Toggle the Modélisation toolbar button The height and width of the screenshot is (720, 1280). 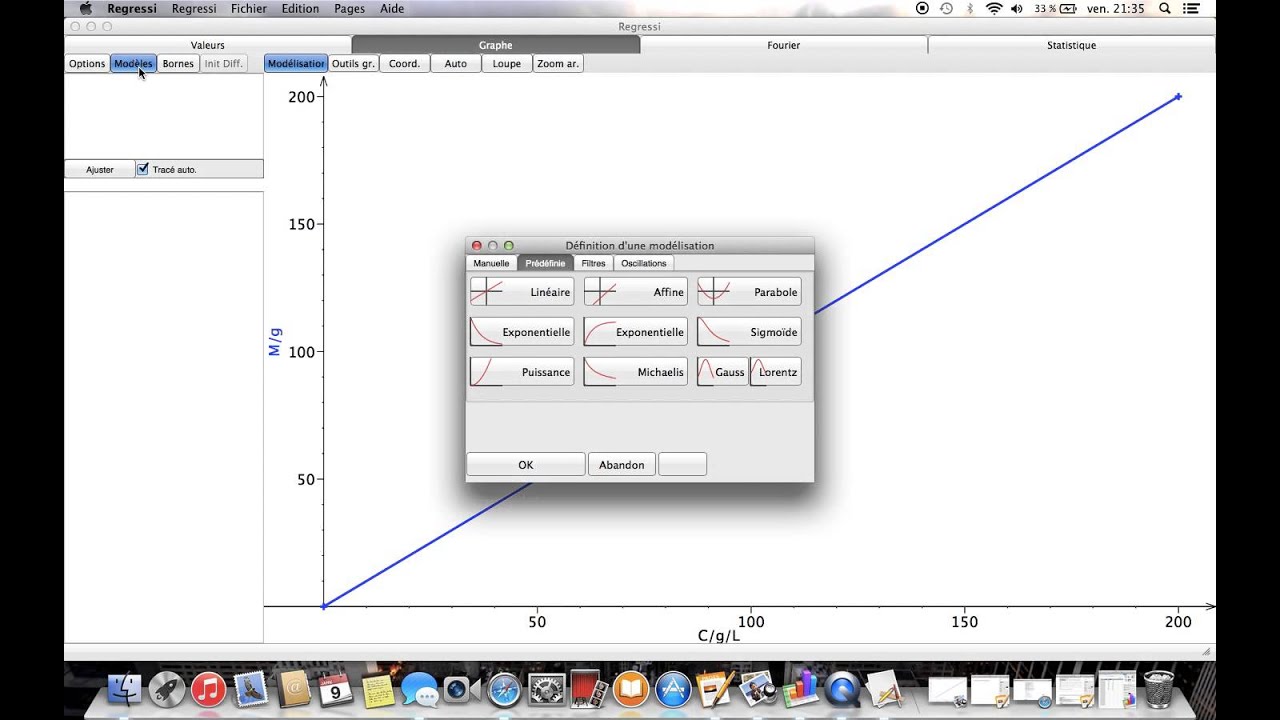[296, 63]
